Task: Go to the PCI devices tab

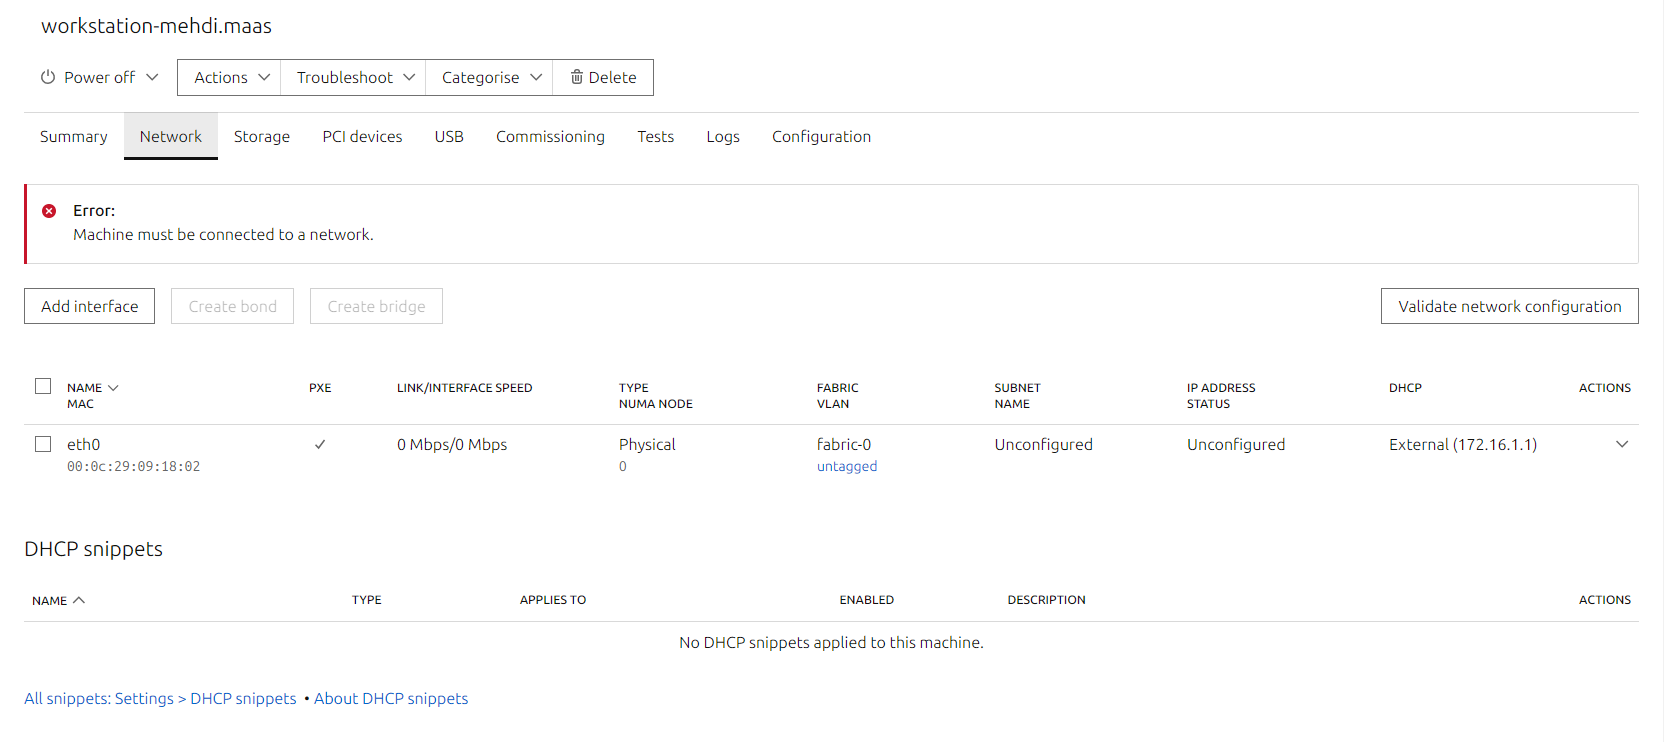Action: pyautogui.click(x=362, y=136)
